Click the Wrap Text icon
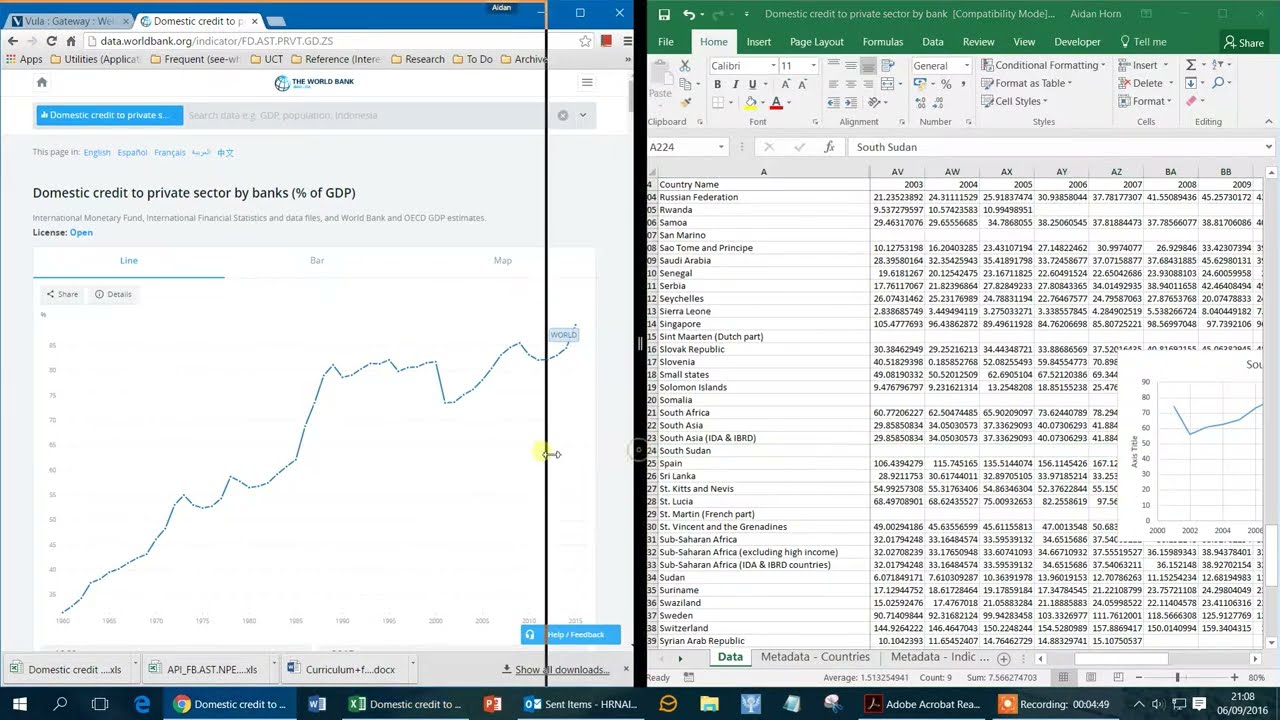1280x720 pixels. click(x=890, y=66)
